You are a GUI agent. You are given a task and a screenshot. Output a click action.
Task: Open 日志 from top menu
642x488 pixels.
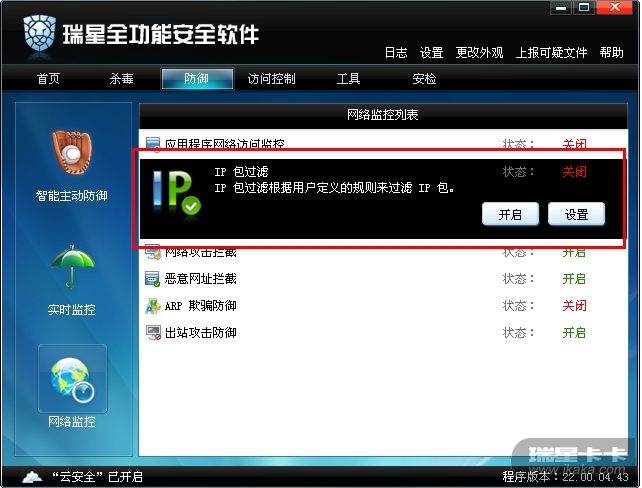point(396,53)
